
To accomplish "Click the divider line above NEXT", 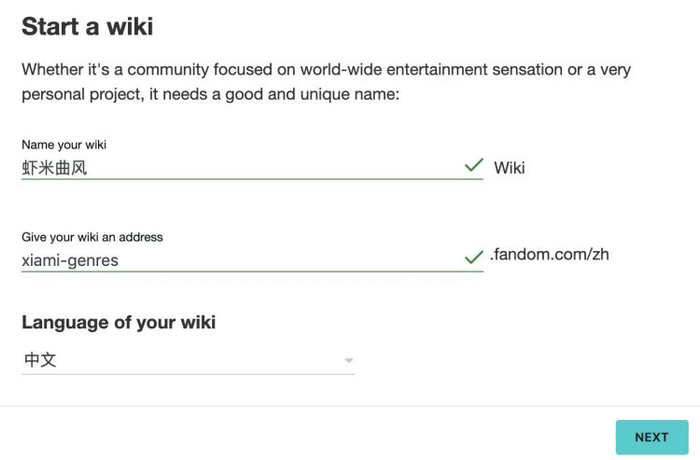I will point(350,406).
